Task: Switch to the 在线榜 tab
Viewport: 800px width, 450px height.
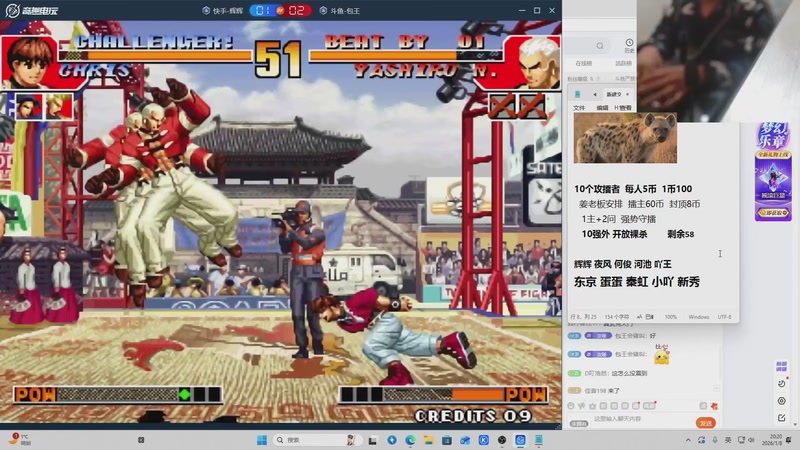Action: (584, 63)
